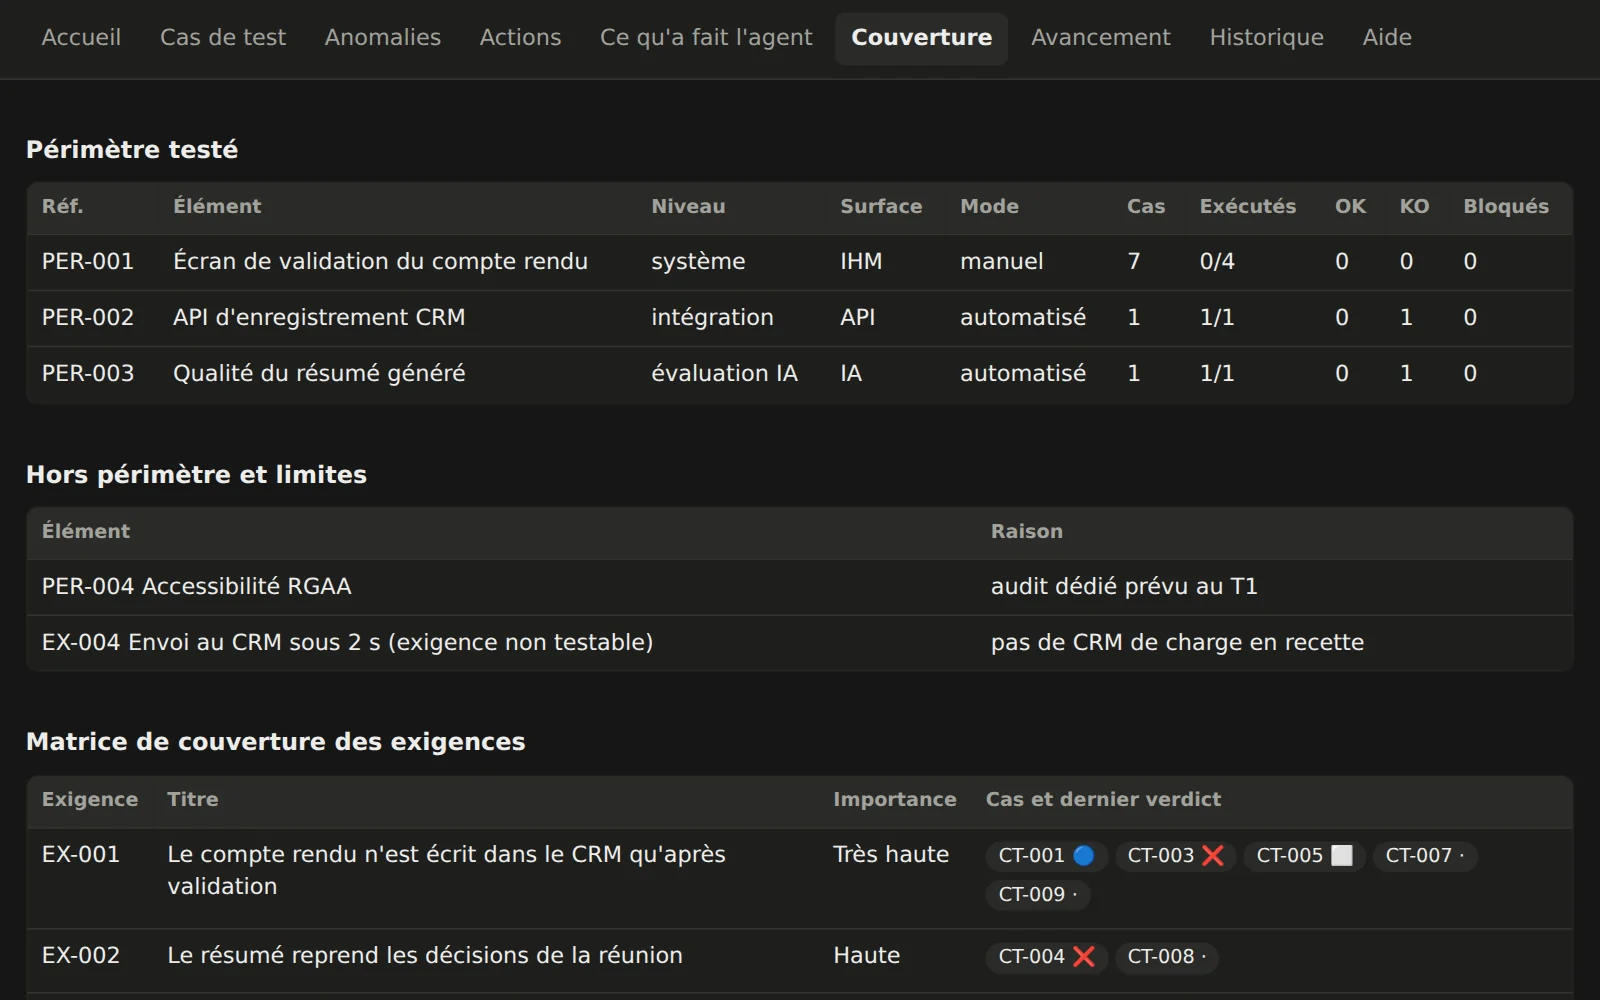The width and height of the screenshot is (1600, 1000).
Task: Click the PER-001 reference cell
Action: point(88,262)
